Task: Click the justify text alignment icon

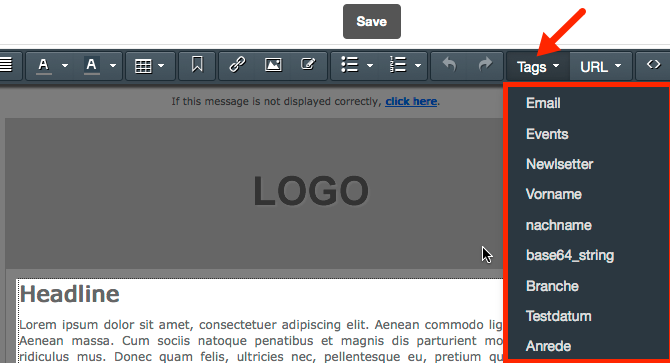Action: point(6,65)
